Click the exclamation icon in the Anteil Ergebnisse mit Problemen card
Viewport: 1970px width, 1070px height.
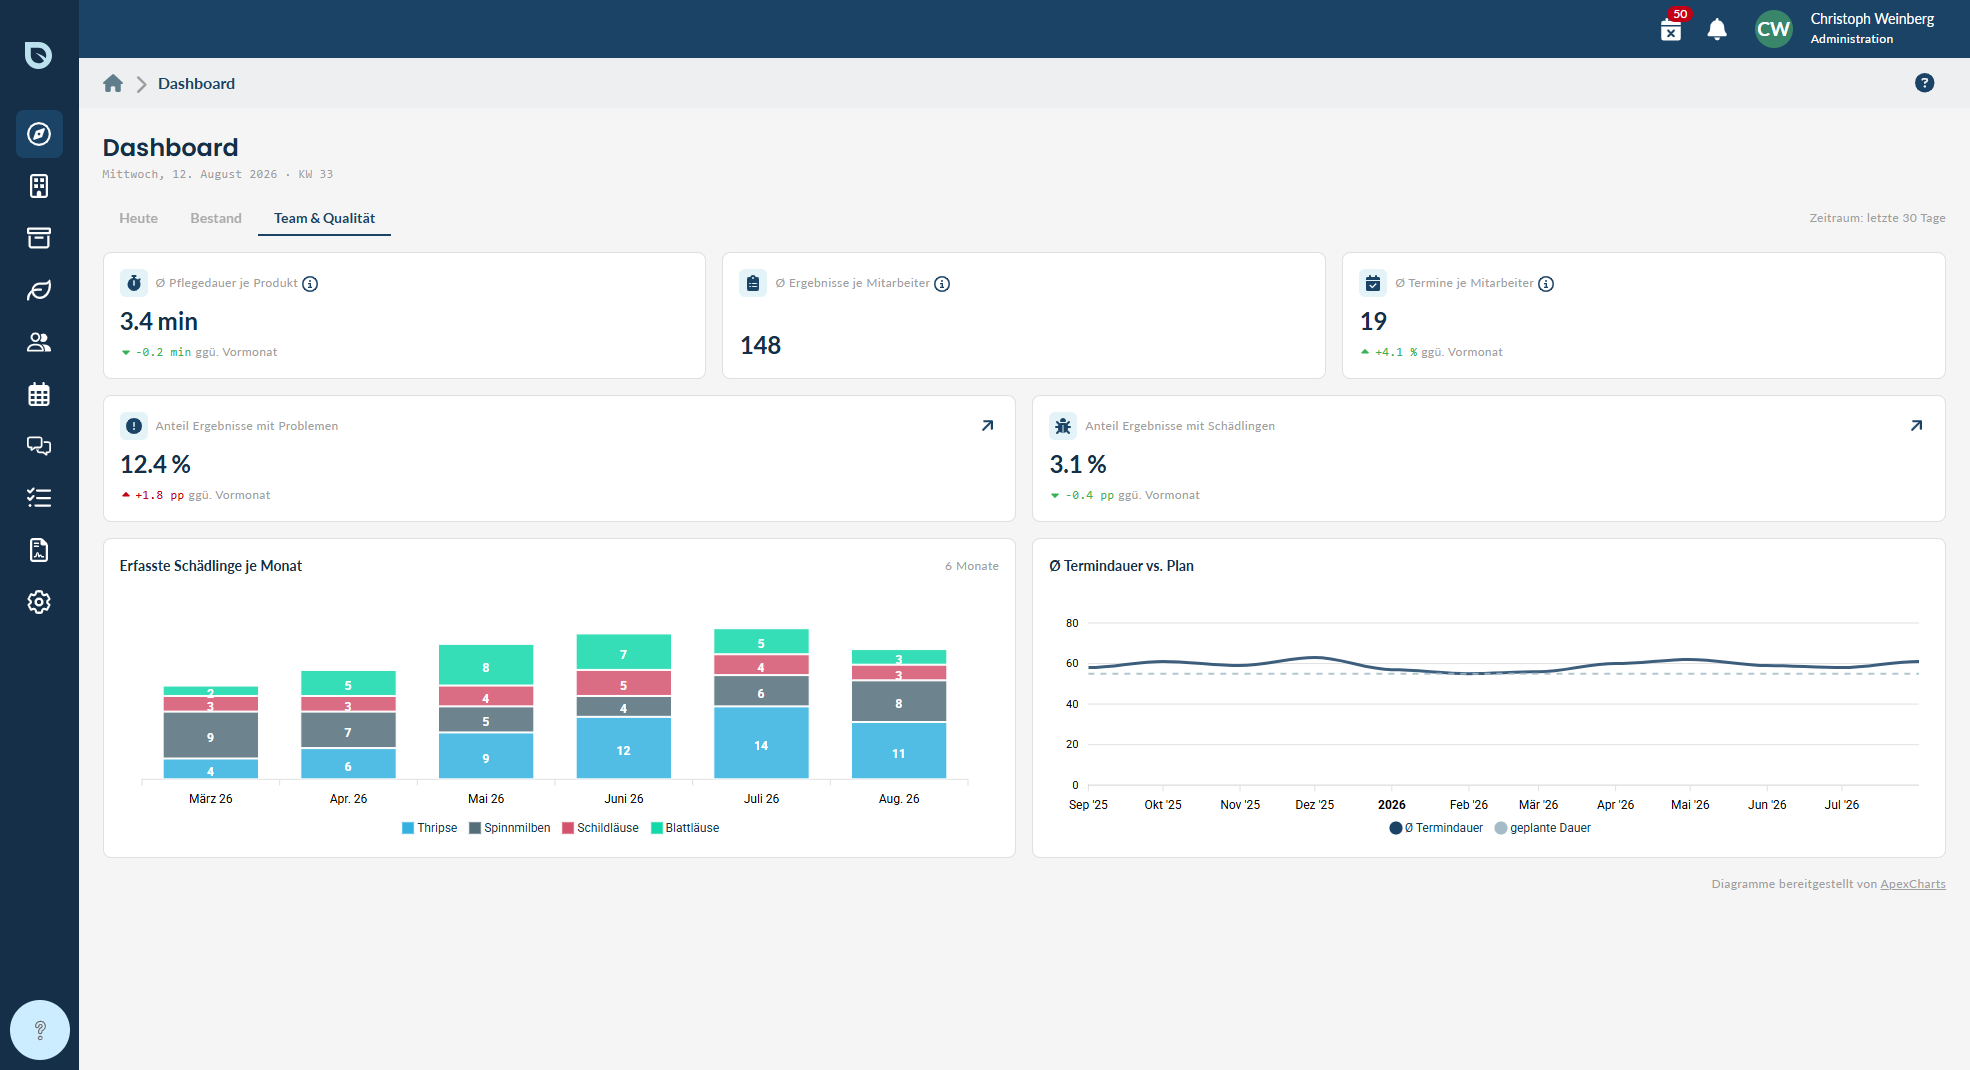pos(134,426)
